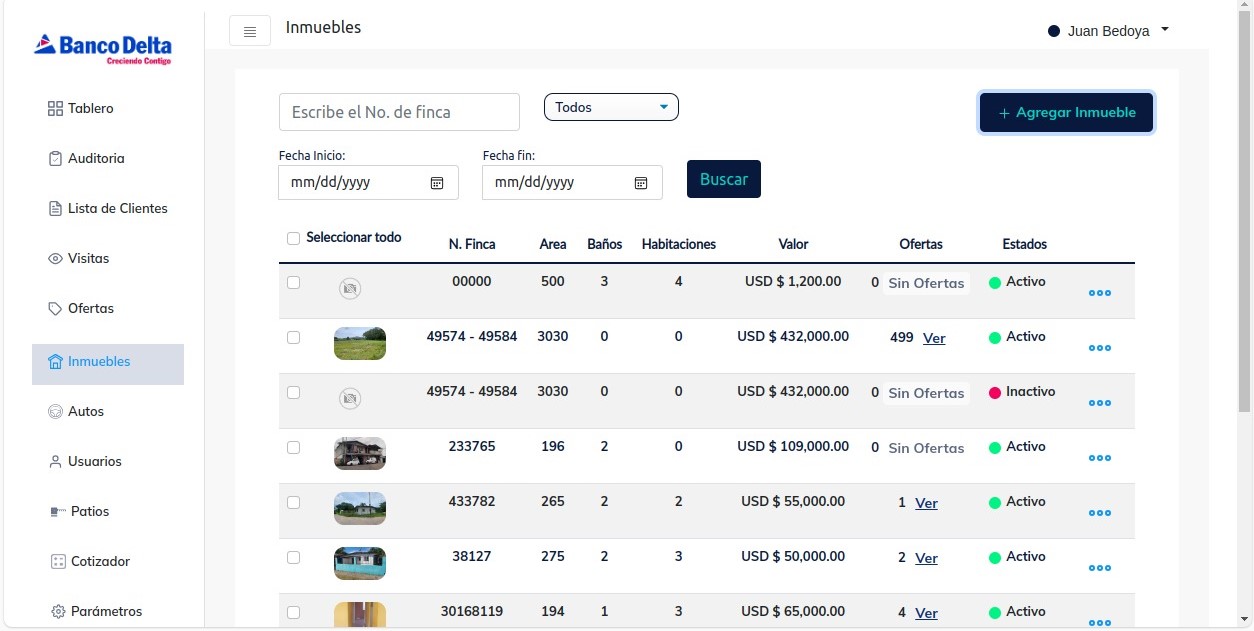Click the hamburger menu toggle icon
Image resolution: width=1254 pixels, height=631 pixels.
tap(250, 31)
